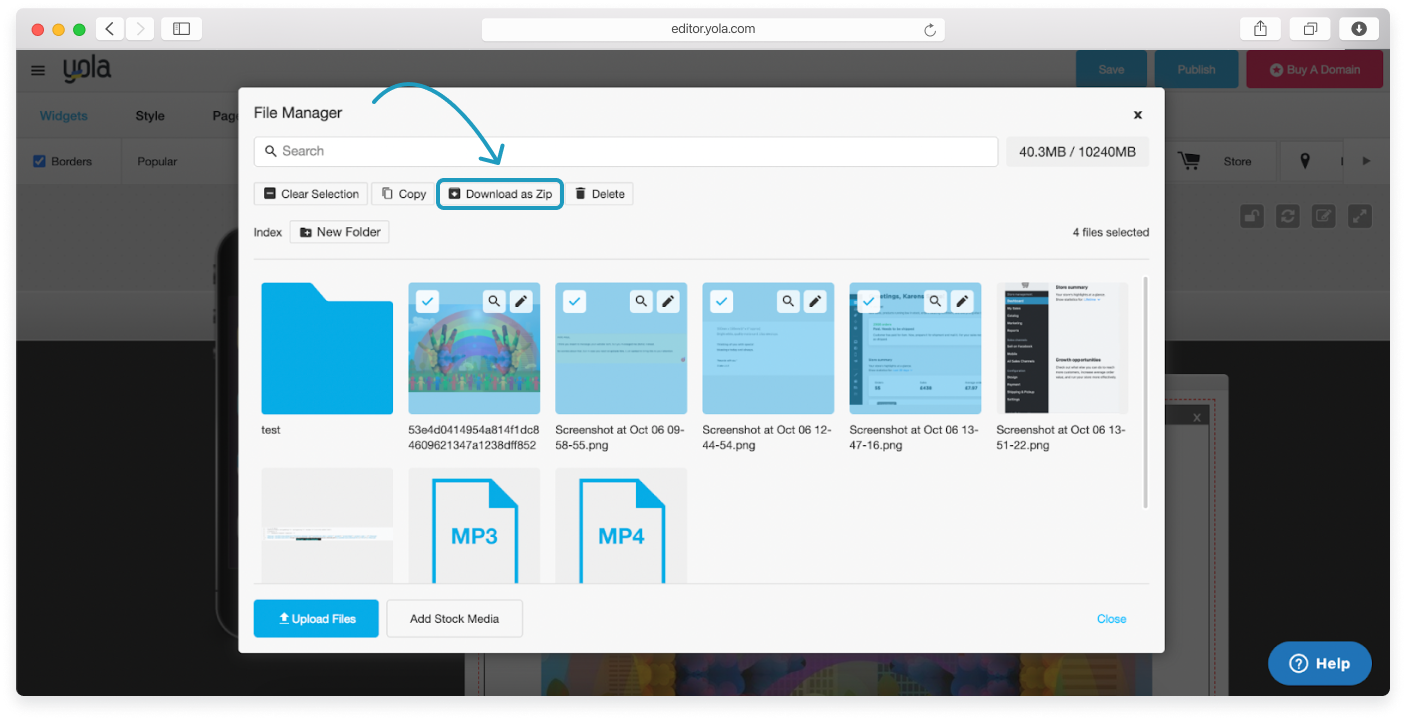The width and height of the screenshot is (1406, 720).
Task: Reload page using the address bar refresh icon
Action: (x=930, y=30)
